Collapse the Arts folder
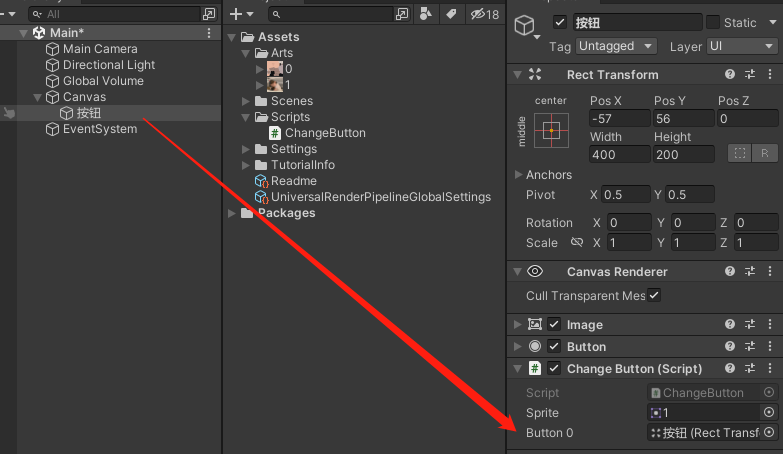The height and width of the screenshot is (454, 783). (x=246, y=53)
